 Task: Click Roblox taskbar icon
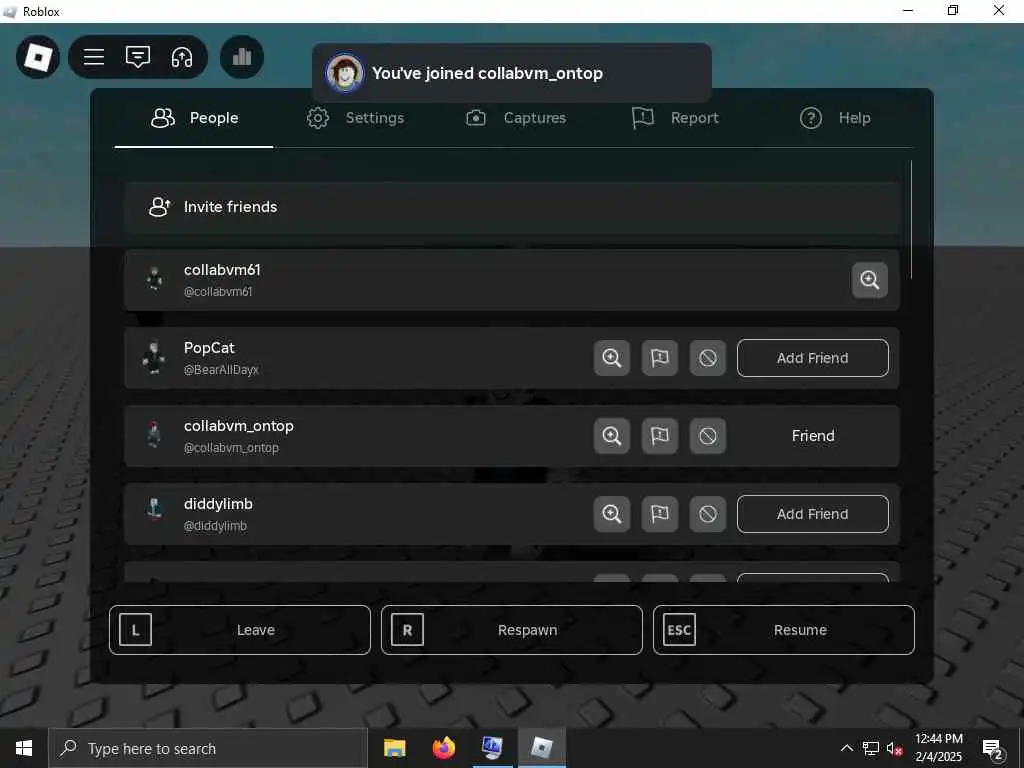(x=541, y=748)
